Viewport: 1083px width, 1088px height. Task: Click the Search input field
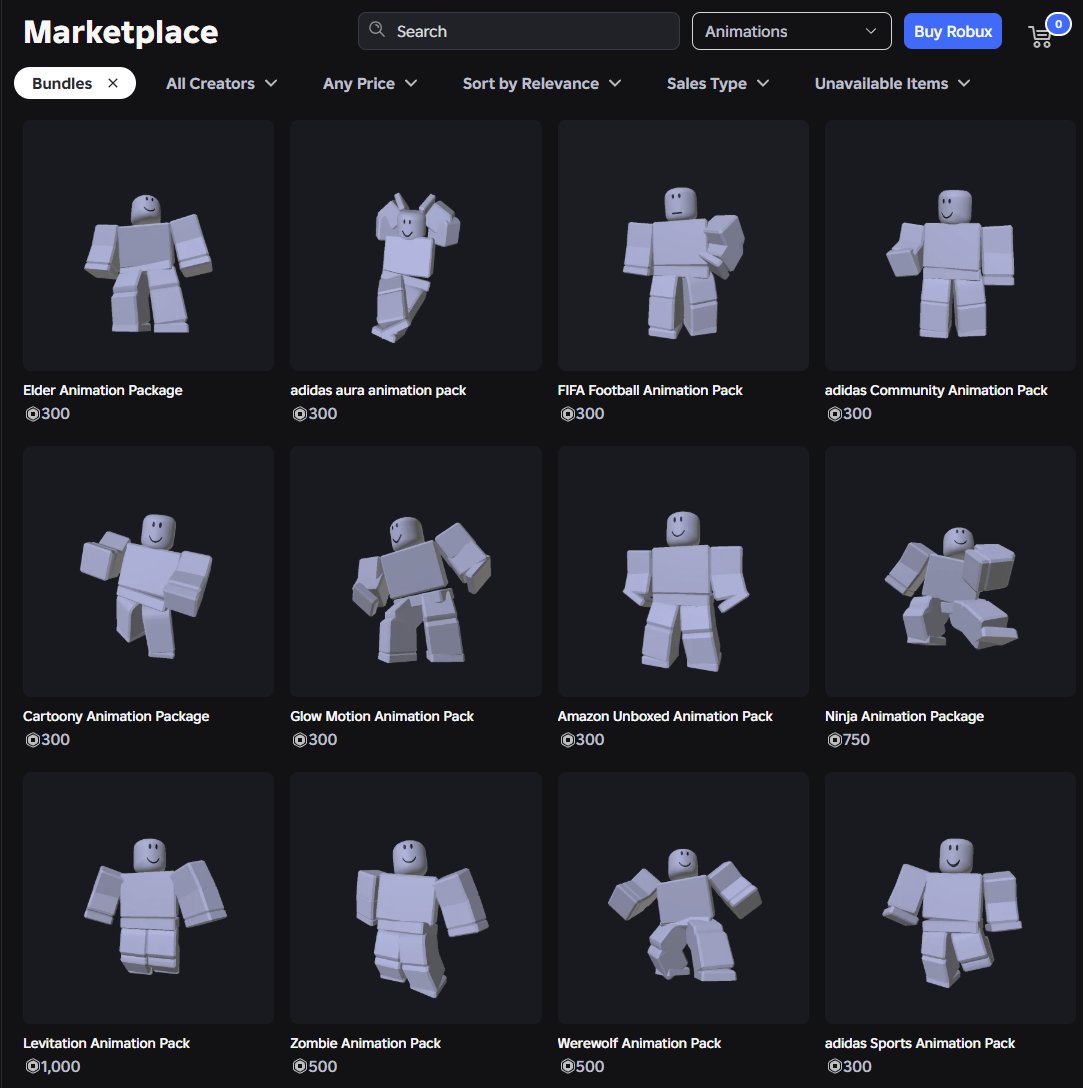coord(518,31)
